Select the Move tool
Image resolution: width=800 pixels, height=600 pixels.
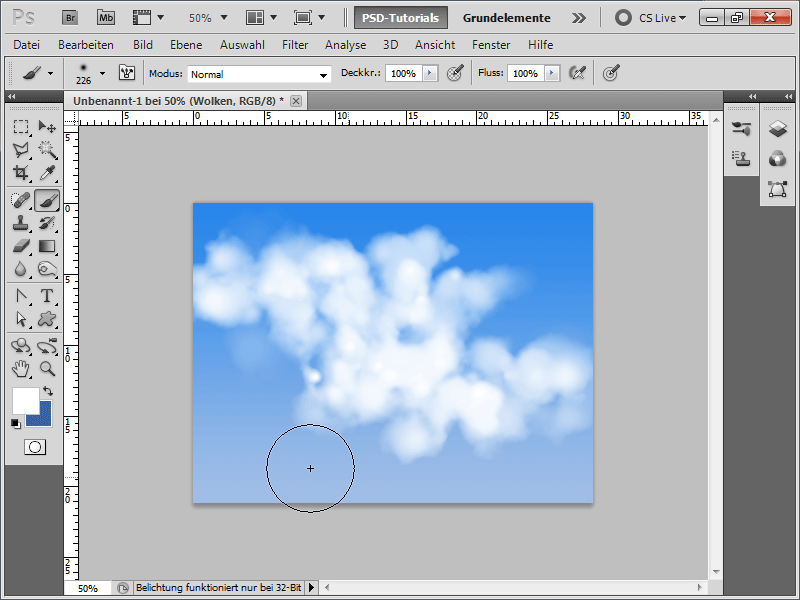[x=47, y=127]
